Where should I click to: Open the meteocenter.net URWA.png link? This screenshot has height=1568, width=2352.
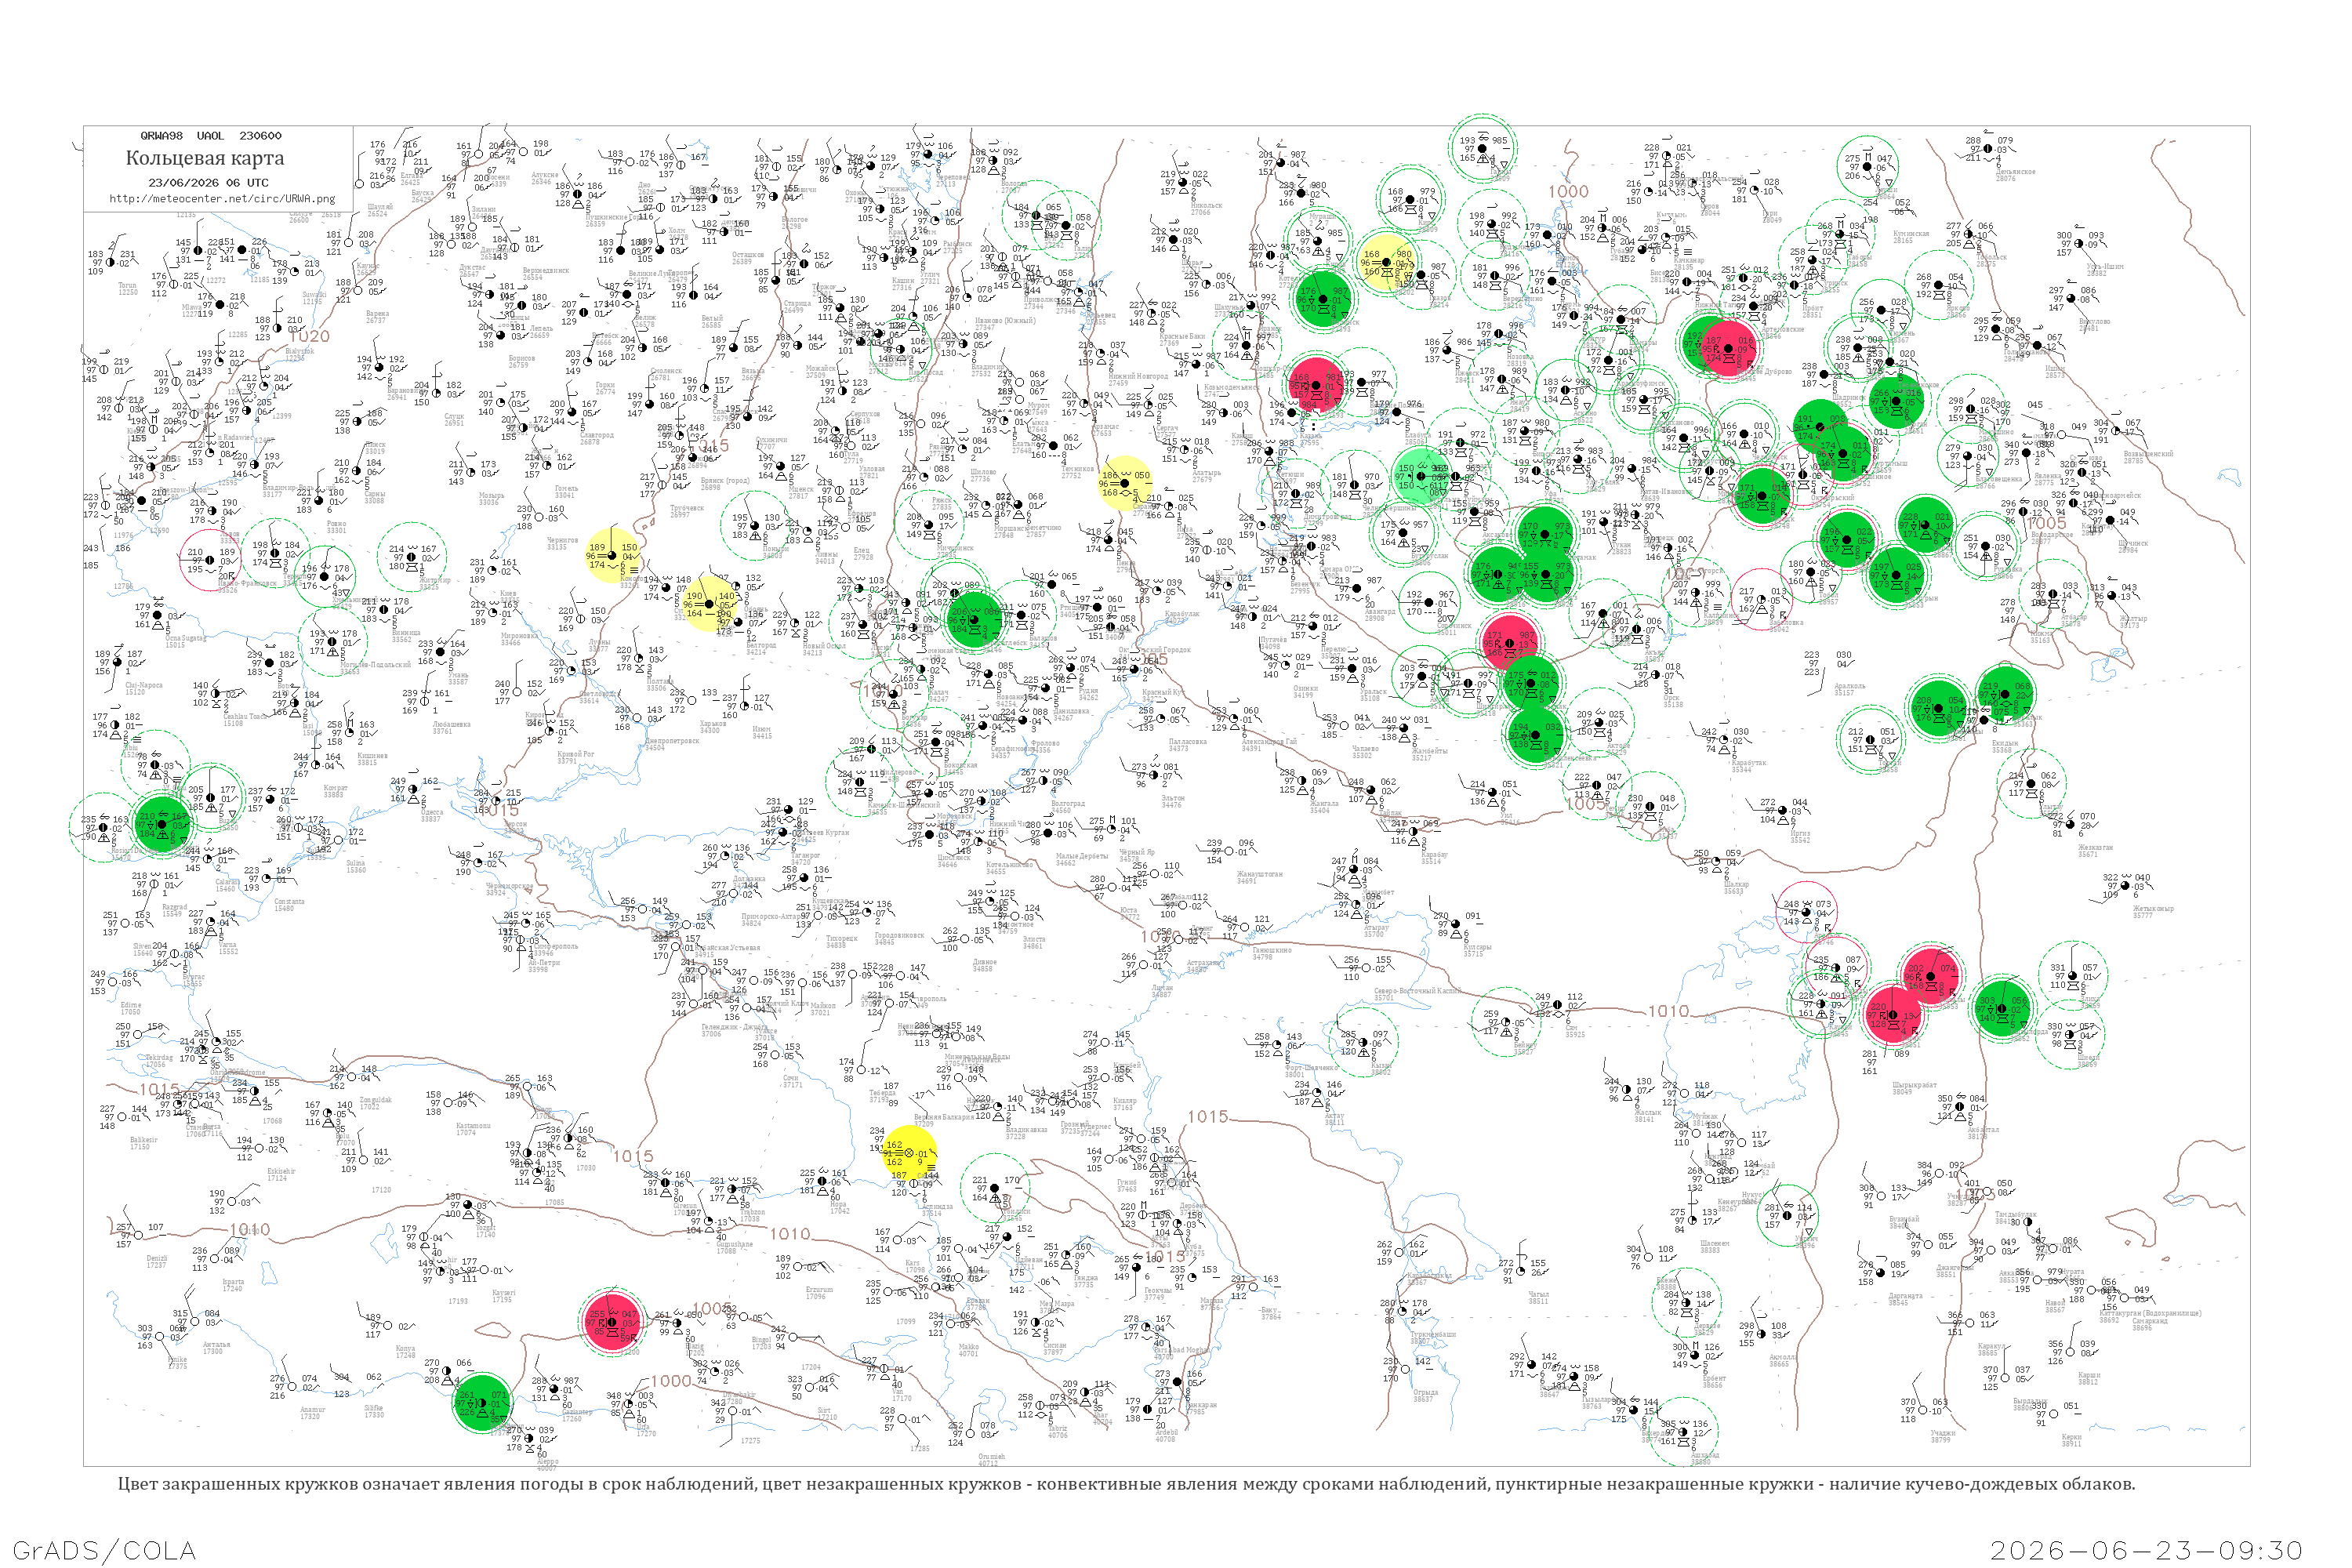pyautogui.click(x=222, y=198)
